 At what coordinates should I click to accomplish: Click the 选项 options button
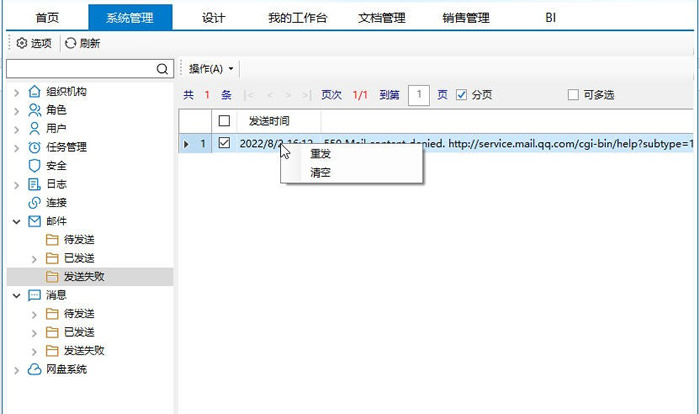pos(34,43)
